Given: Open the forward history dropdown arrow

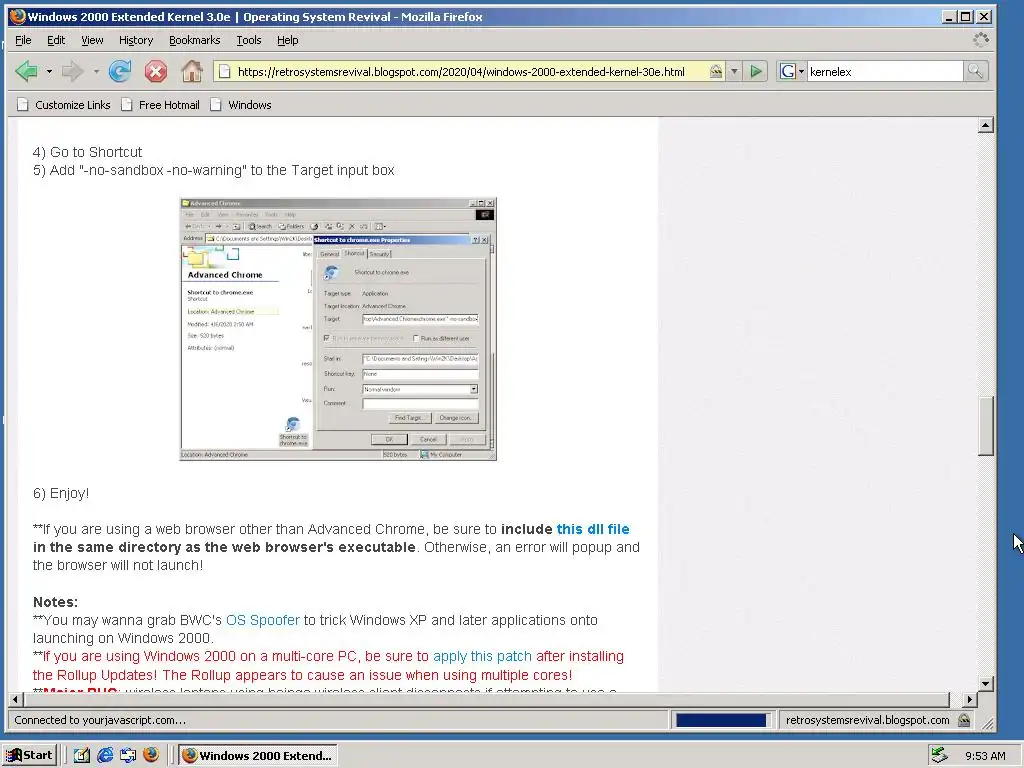Looking at the screenshot, I should click(96, 71).
